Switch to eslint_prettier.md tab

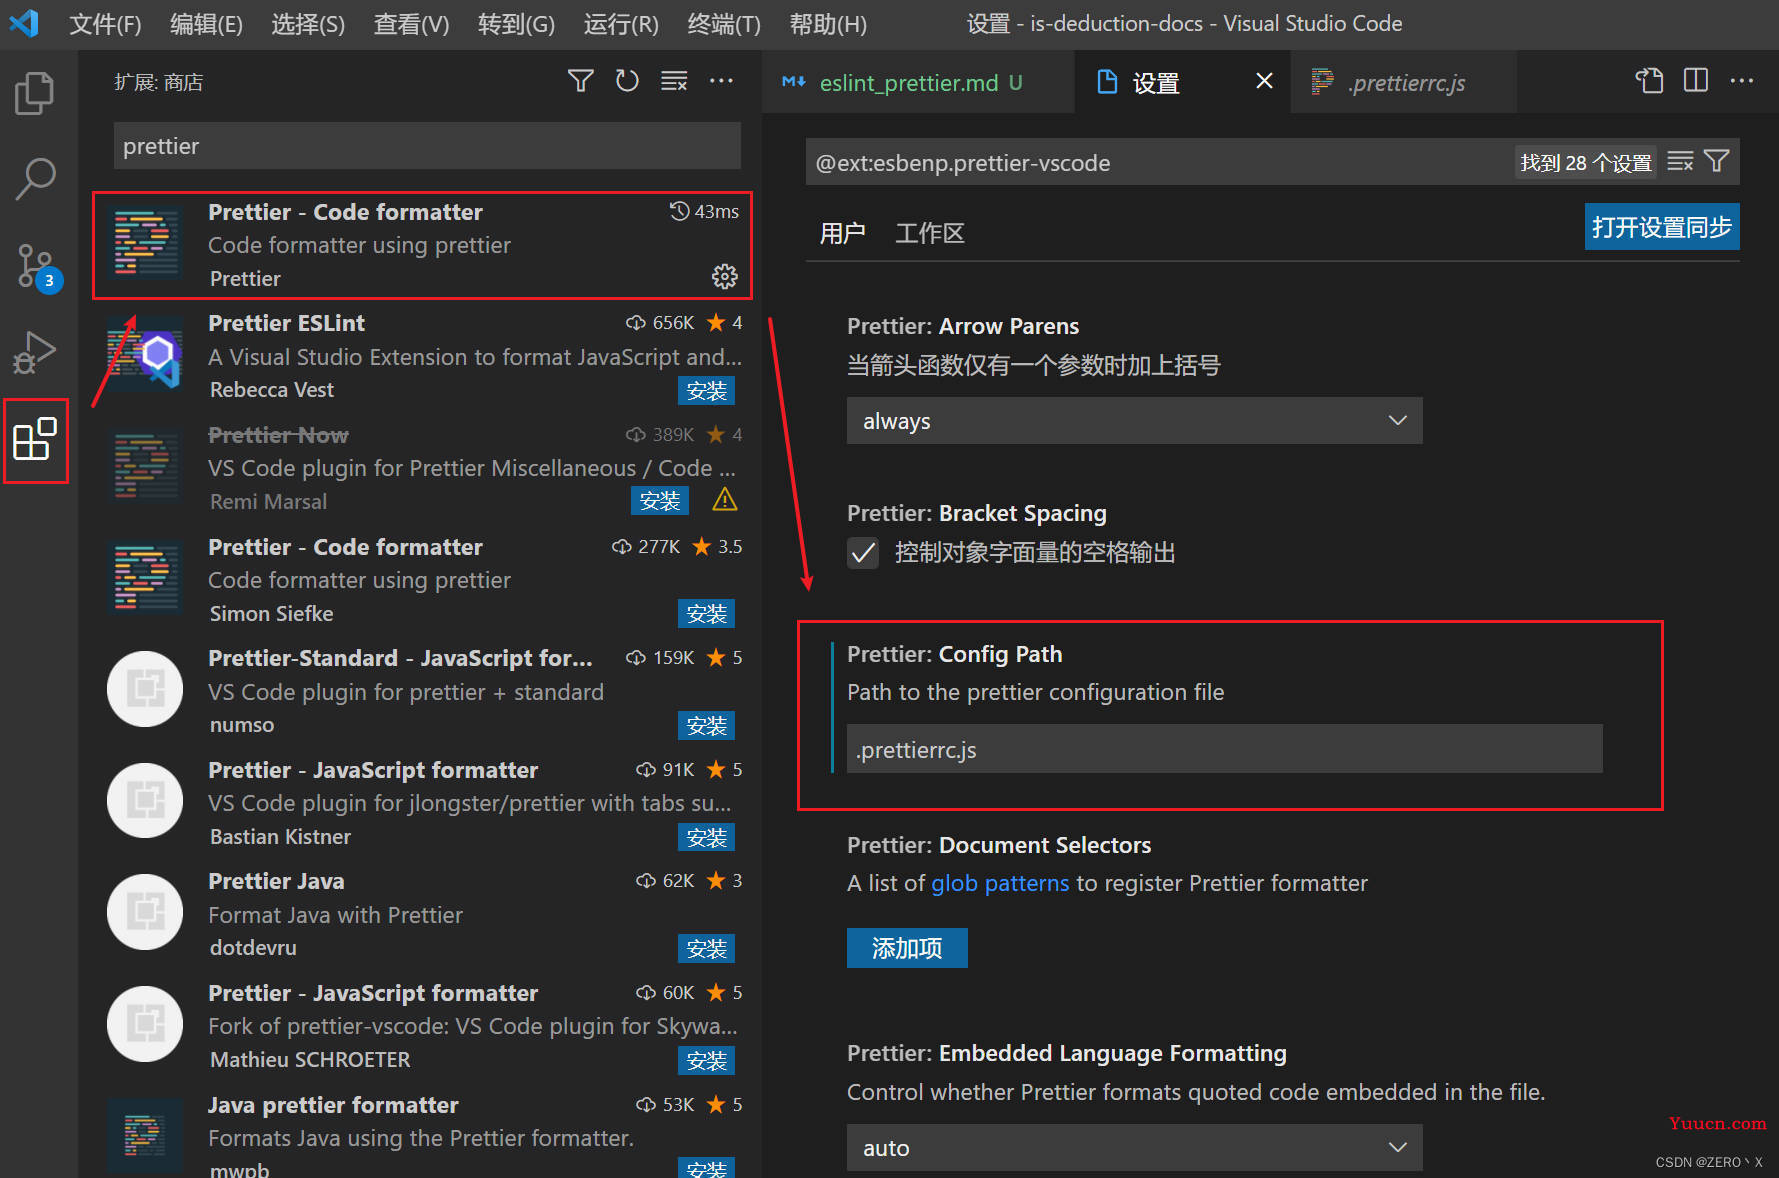pos(918,82)
